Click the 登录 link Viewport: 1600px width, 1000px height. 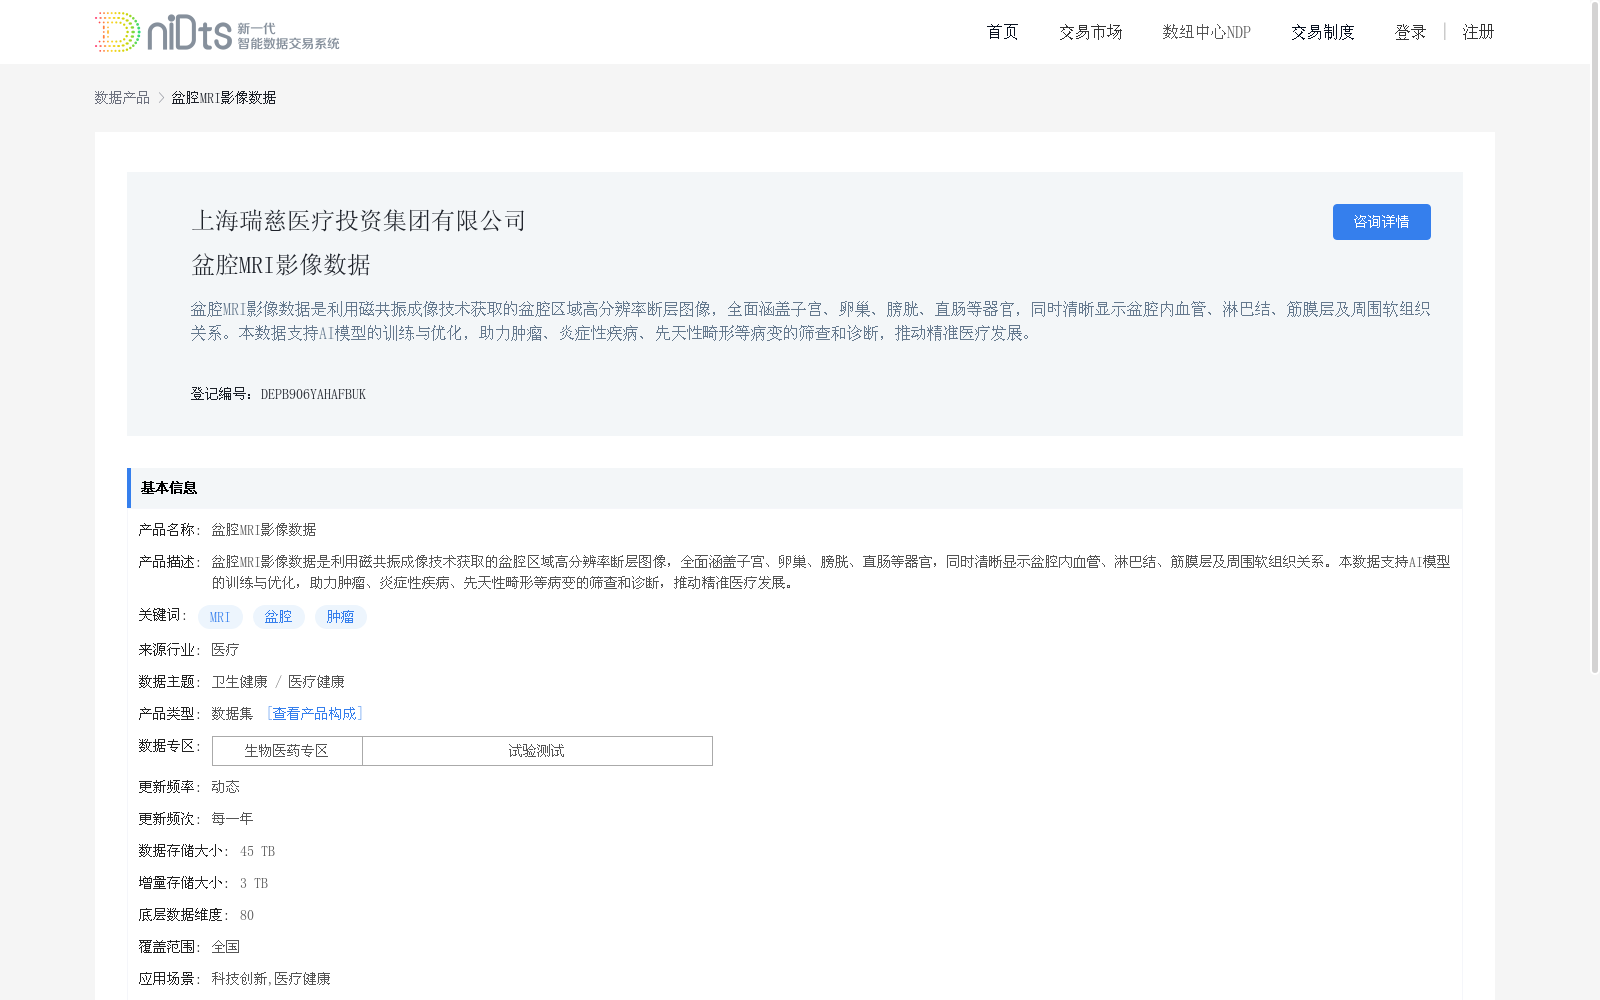pyautogui.click(x=1410, y=32)
